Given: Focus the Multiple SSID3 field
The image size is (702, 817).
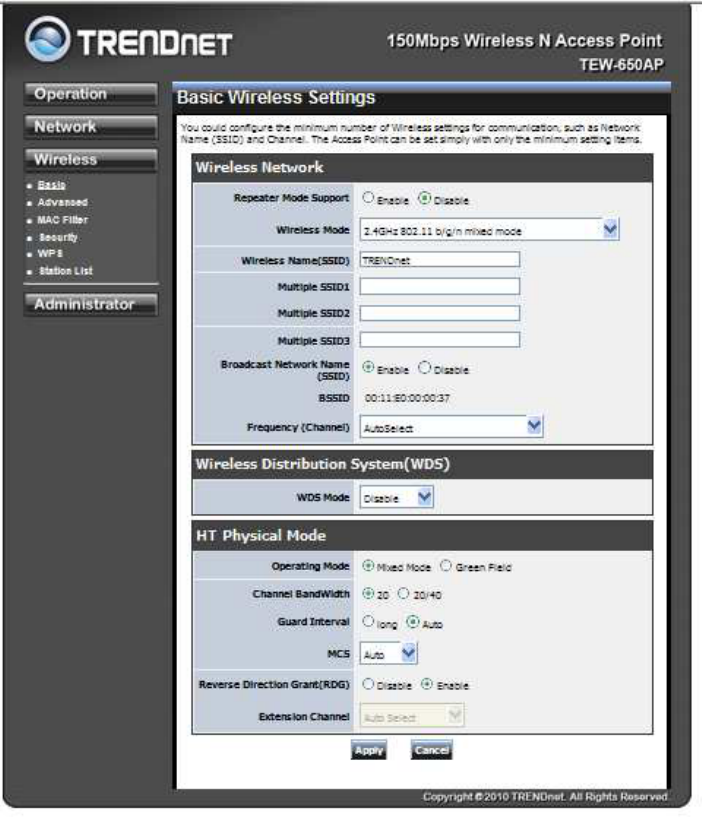Looking at the screenshot, I should (440, 340).
